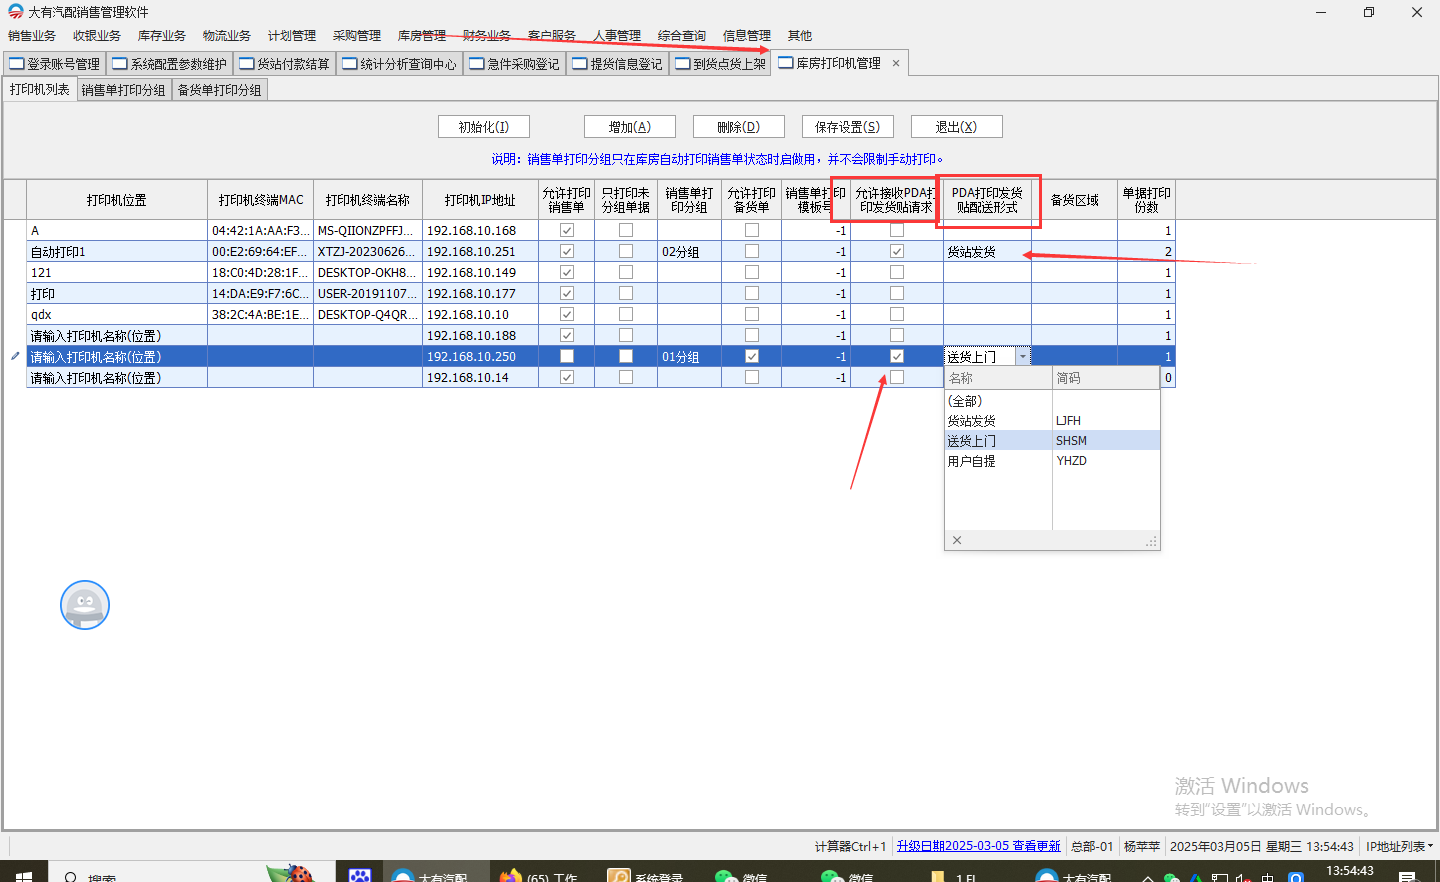
Task: Toggle 允许打印销售单 for 打印 row
Action: [x=567, y=293]
